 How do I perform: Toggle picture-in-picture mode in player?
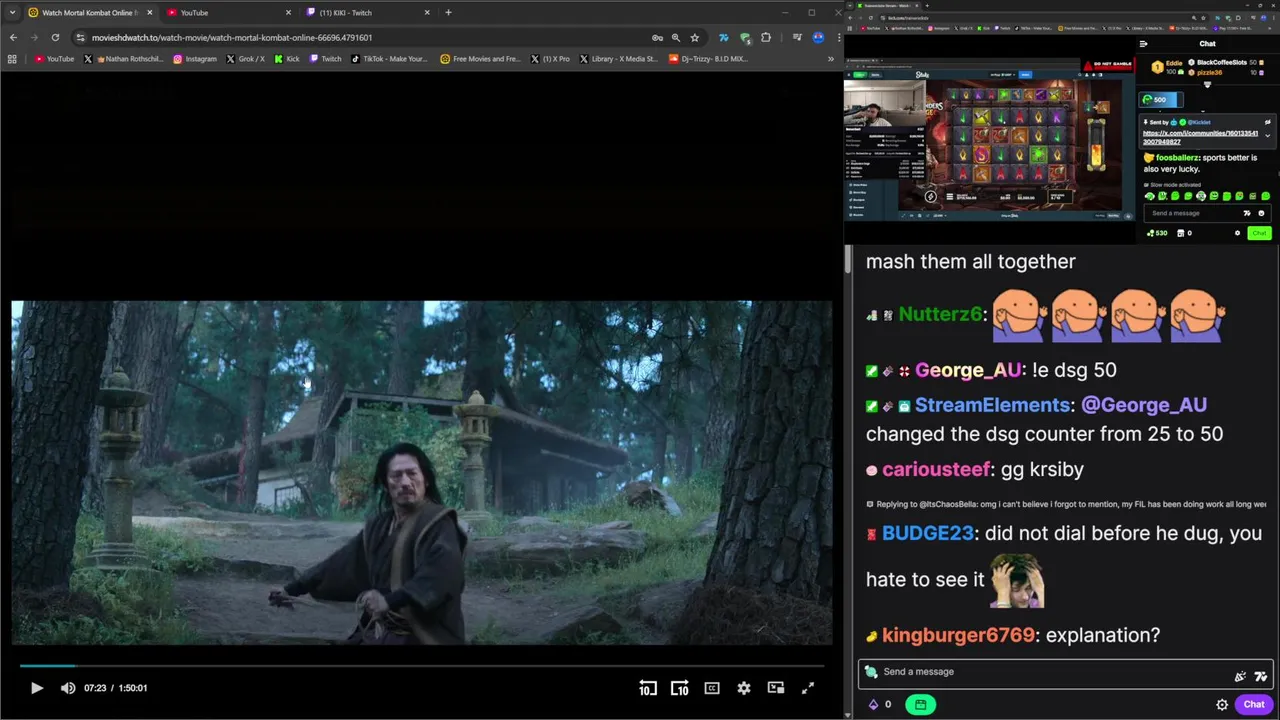[776, 688]
